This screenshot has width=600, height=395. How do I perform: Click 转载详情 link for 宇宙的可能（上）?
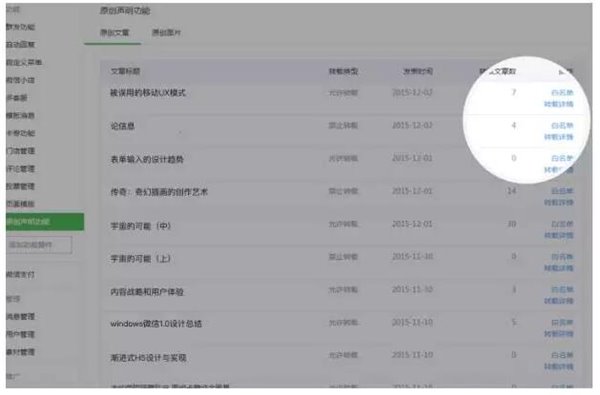(559, 268)
